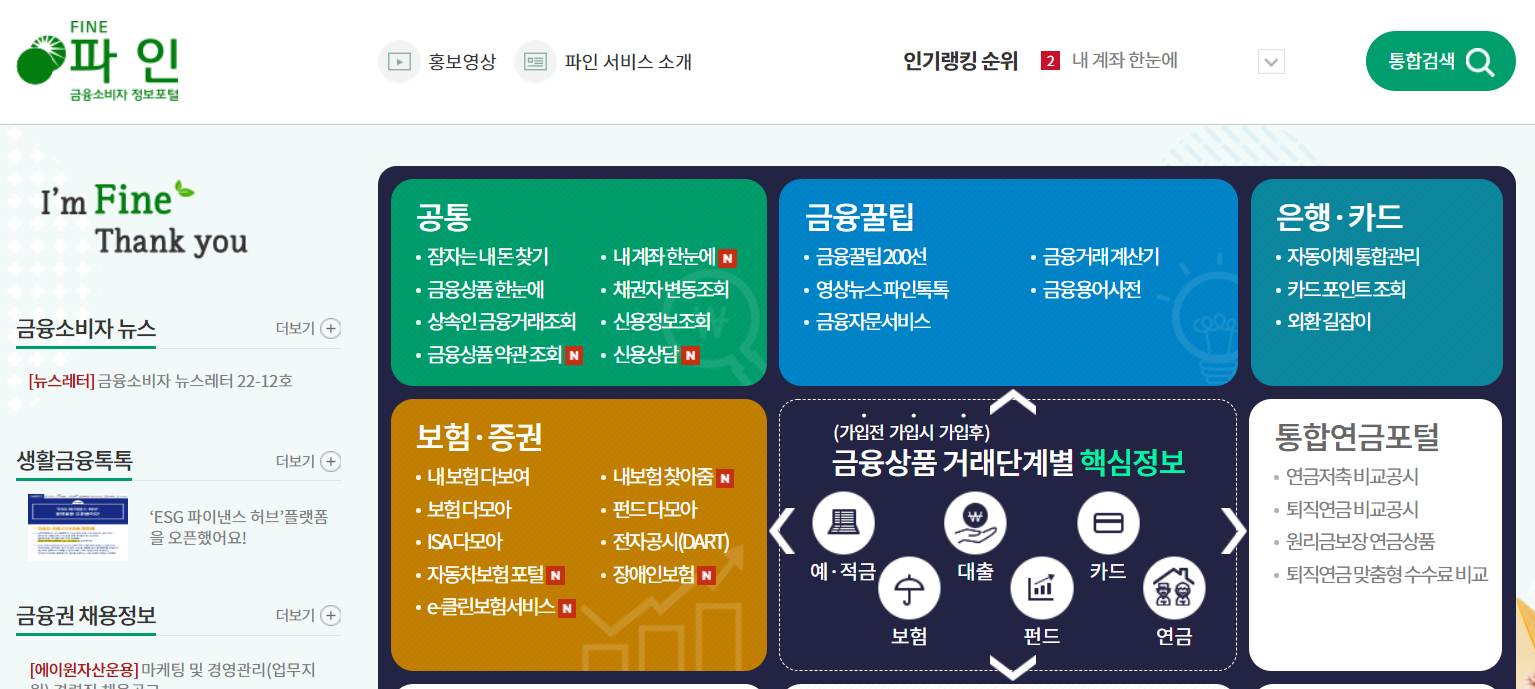Open 에이원자산운용 recruitment posting
Viewport: 1535px width, 689px height.
click(x=172, y=678)
